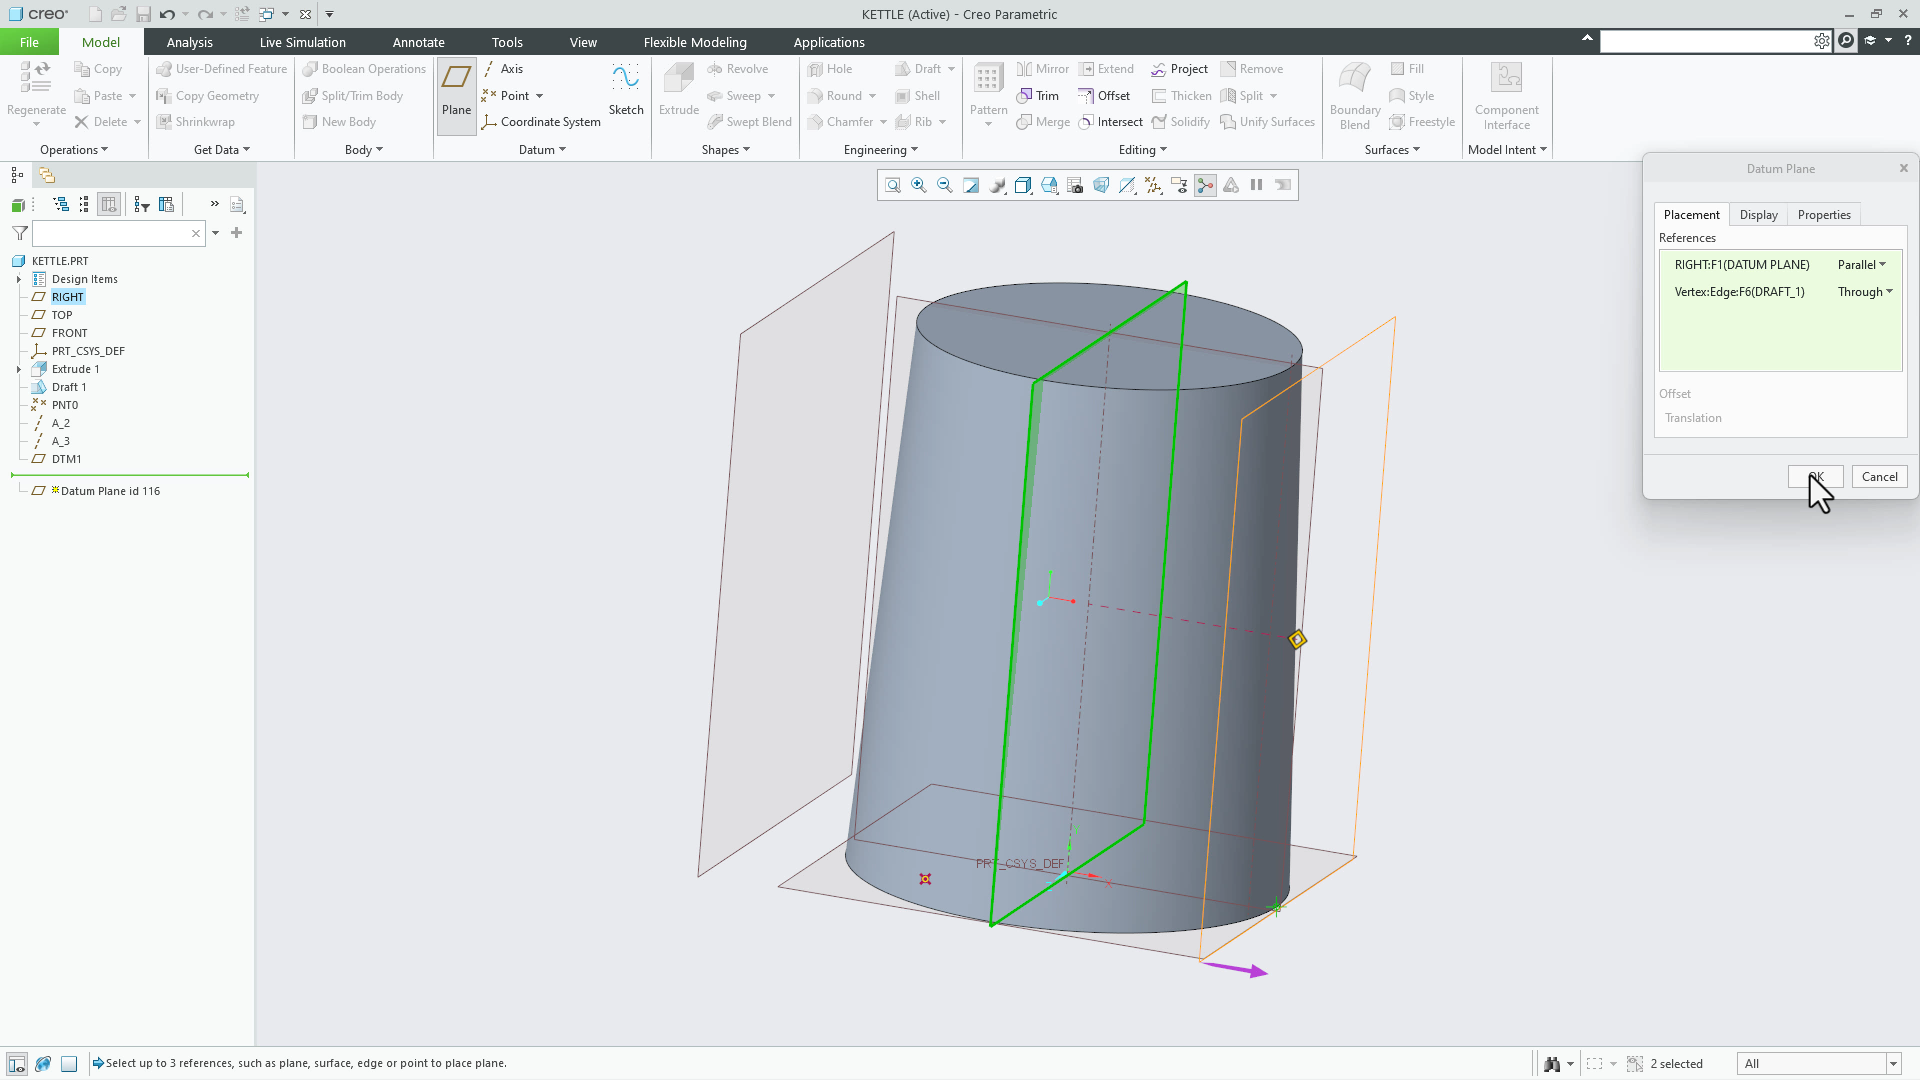Open the Layer Tree folders tab

click(x=47, y=175)
